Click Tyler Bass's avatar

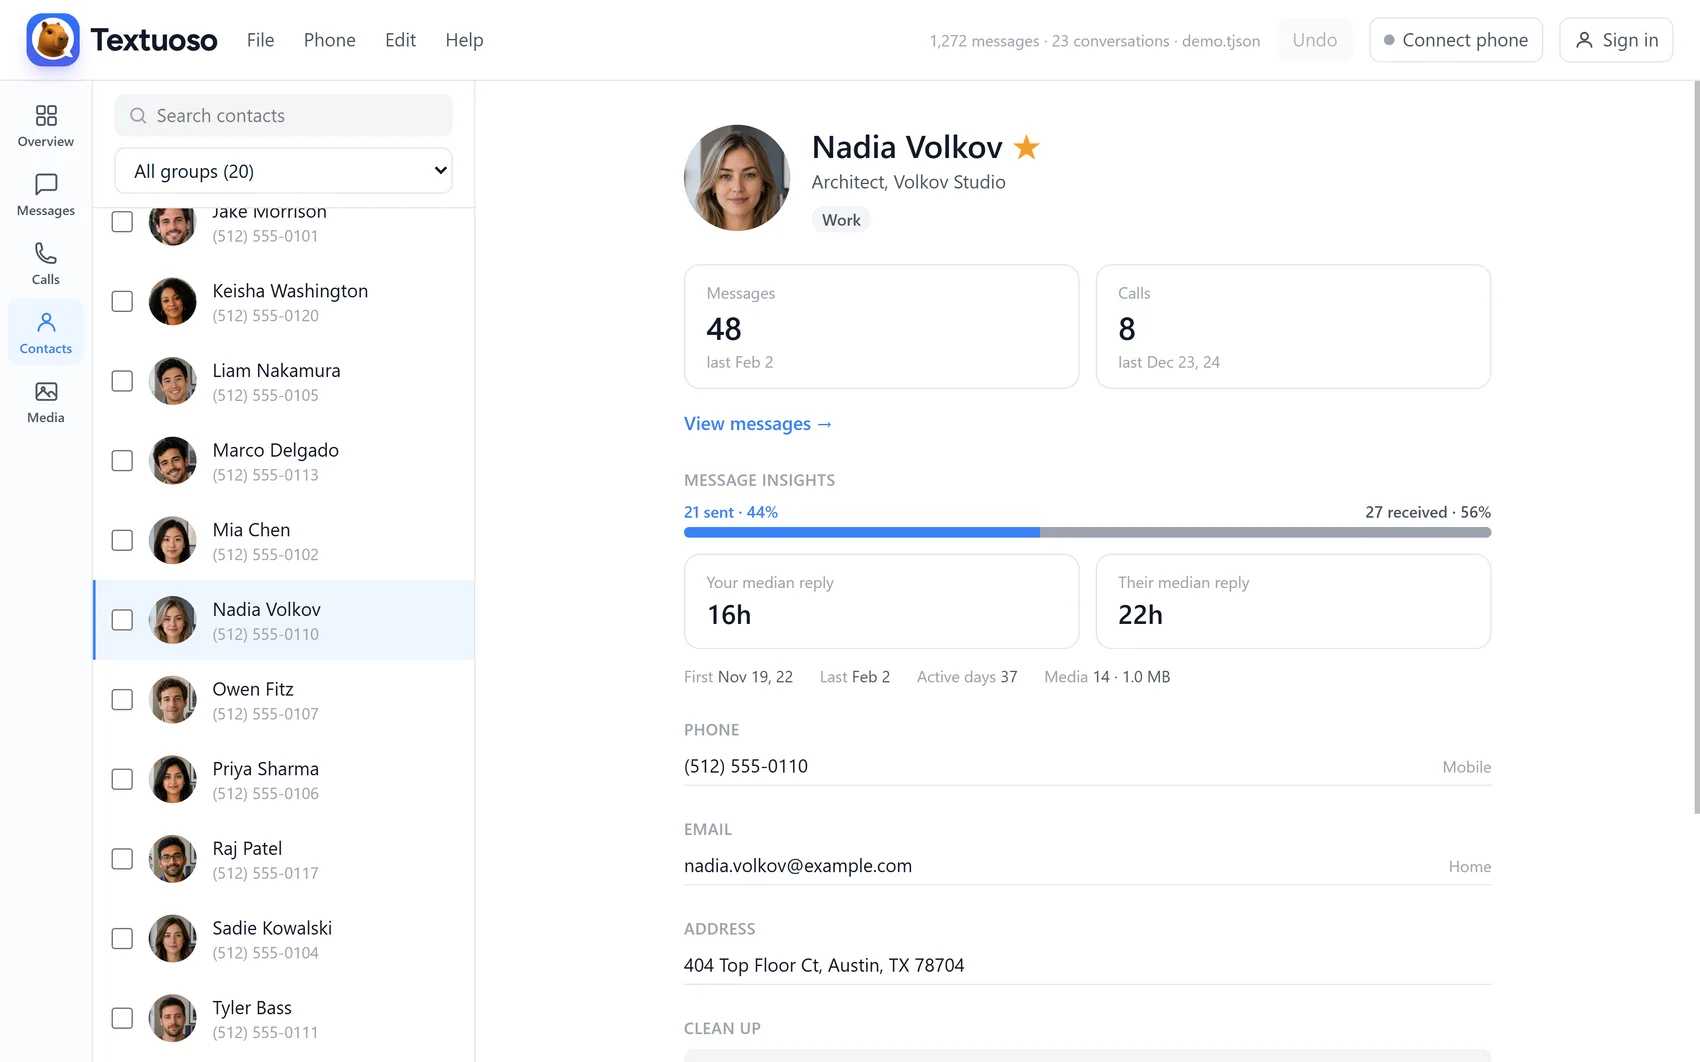(173, 1018)
